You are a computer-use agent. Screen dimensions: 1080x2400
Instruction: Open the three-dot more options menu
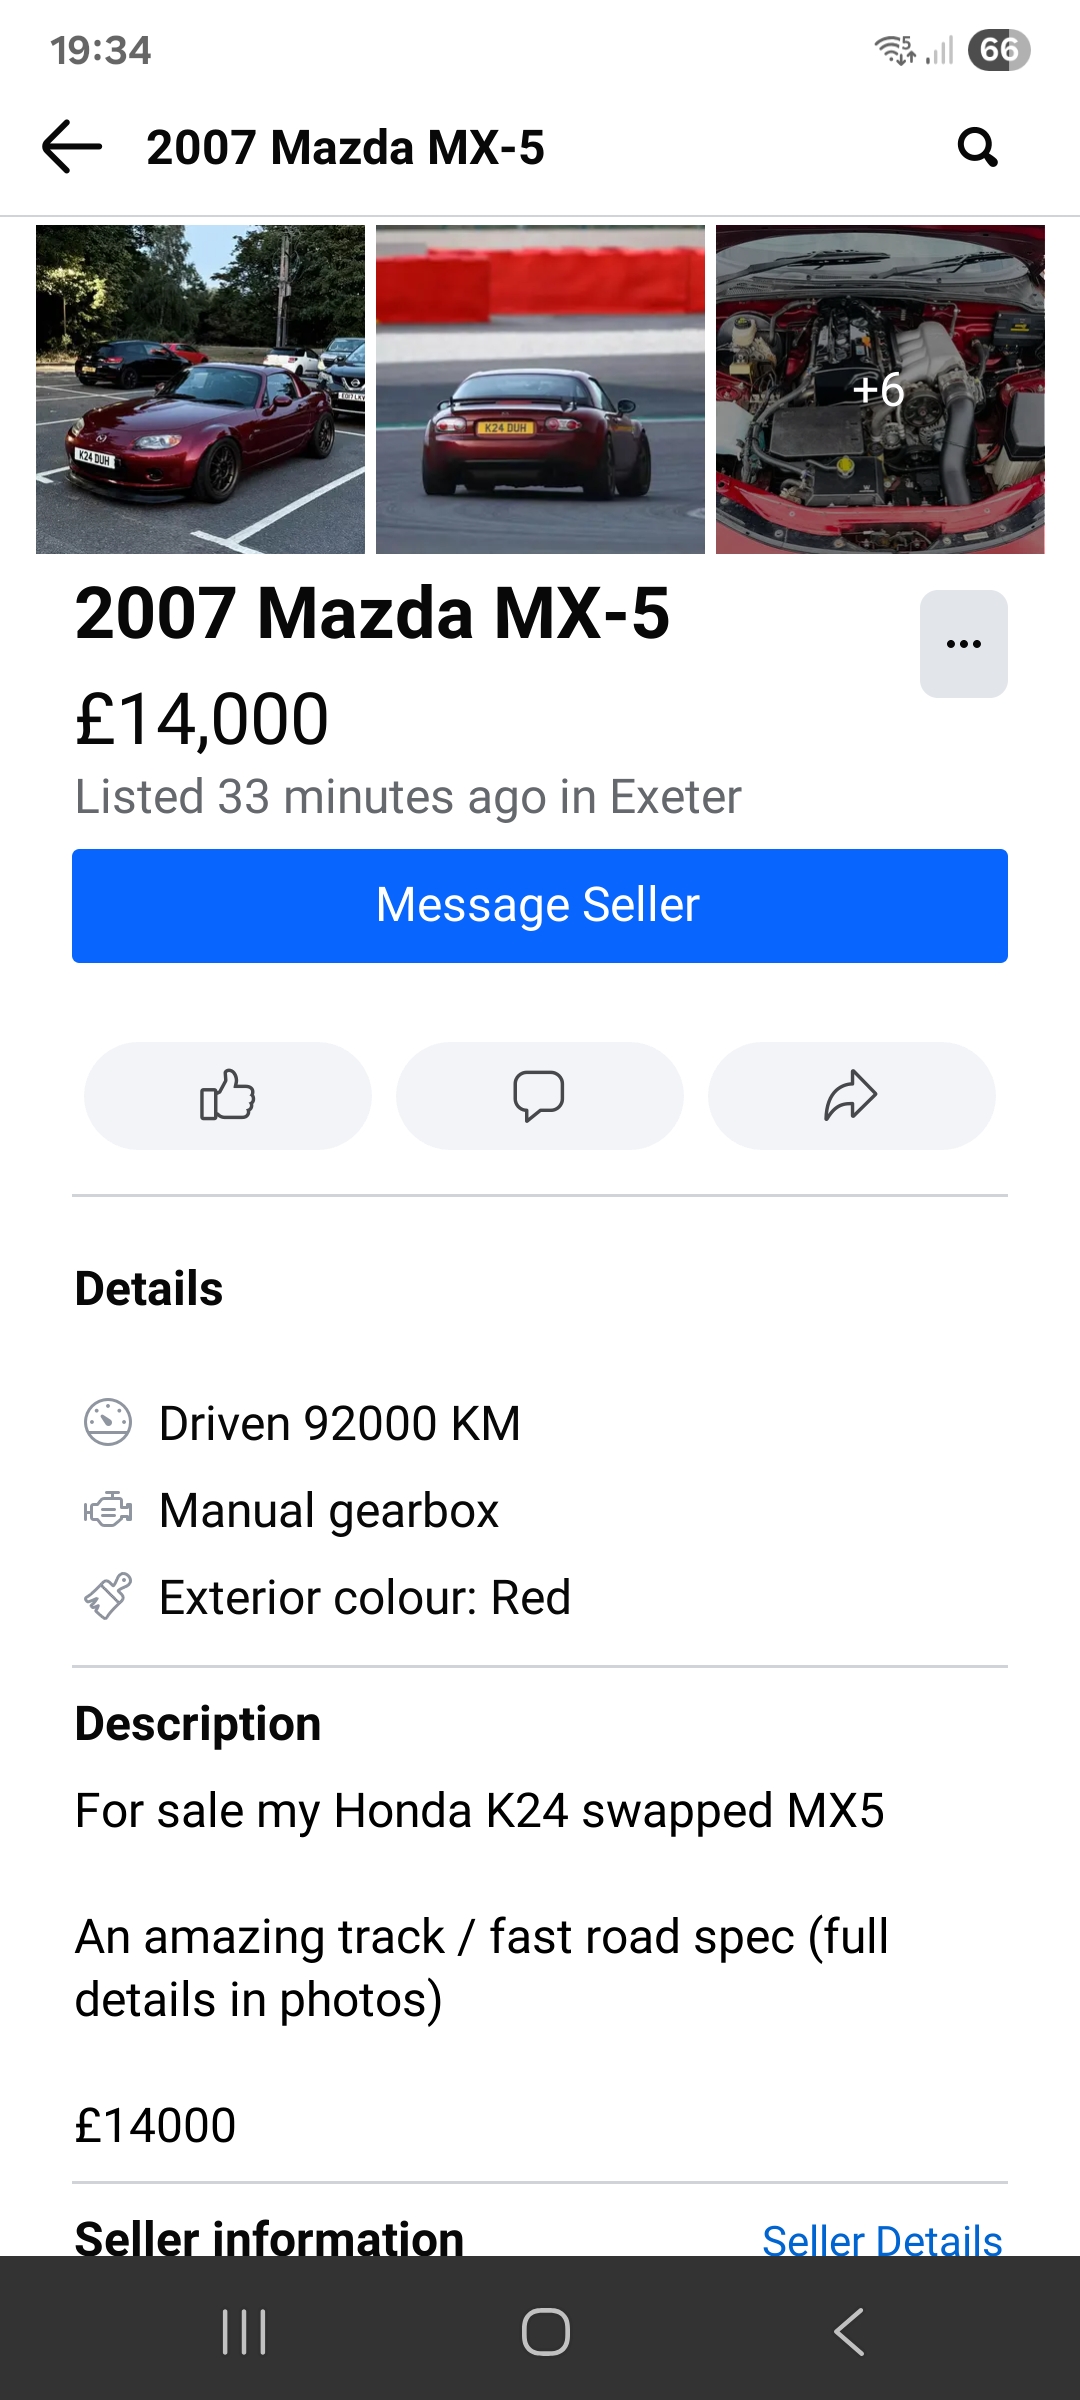[x=963, y=644]
